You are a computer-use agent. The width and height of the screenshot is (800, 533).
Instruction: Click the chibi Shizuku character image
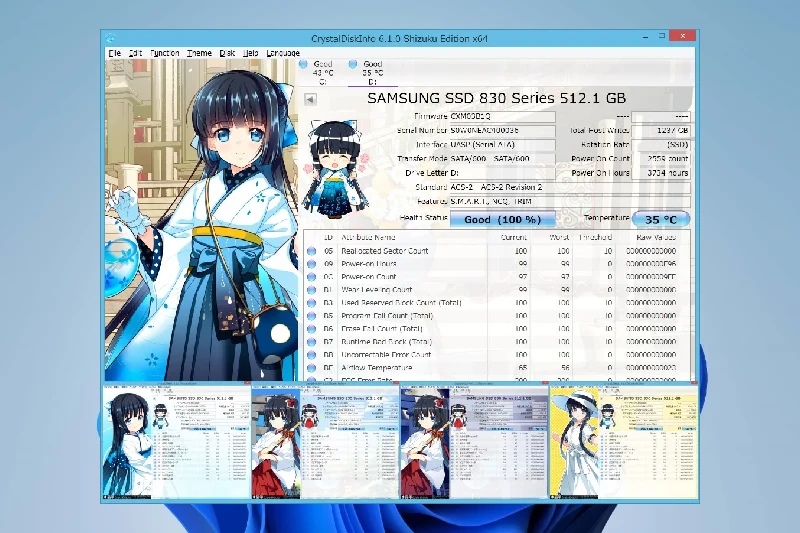coord(336,169)
